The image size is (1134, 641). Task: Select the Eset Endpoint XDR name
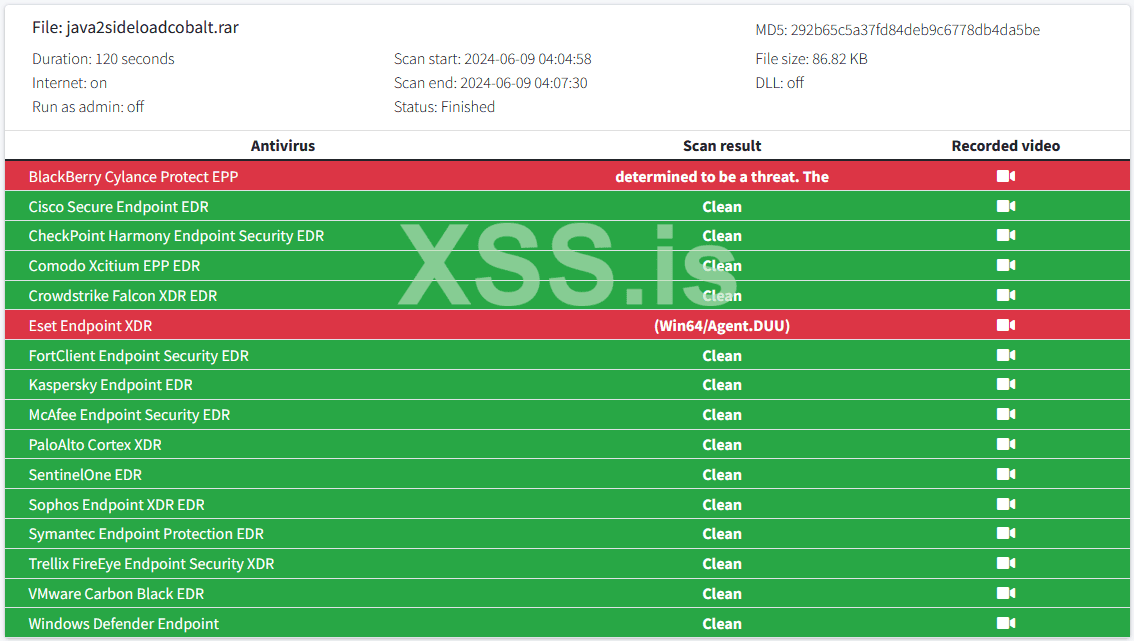point(90,326)
